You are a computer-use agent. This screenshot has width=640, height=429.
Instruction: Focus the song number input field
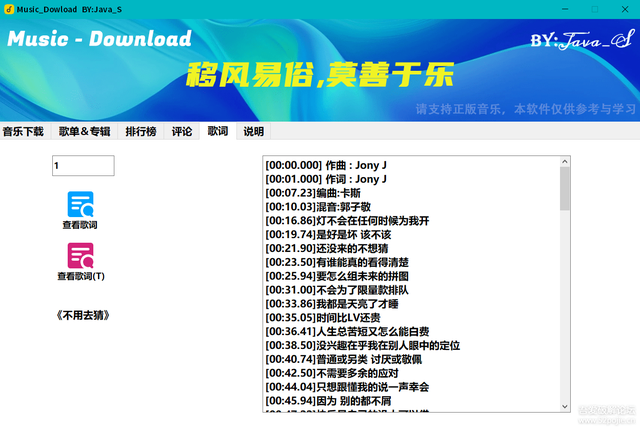click(83, 165)
